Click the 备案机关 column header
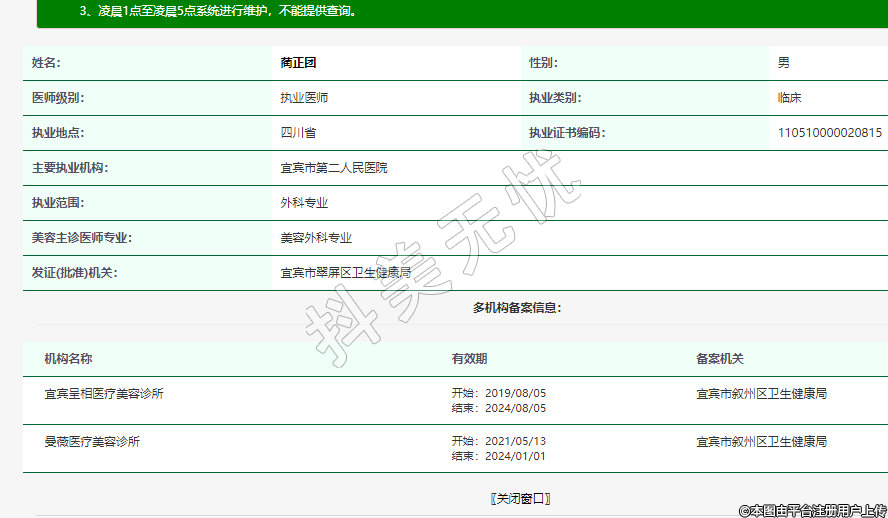This screenshot has height=518, width=888. pyautogui.click(x=720, y=359)
